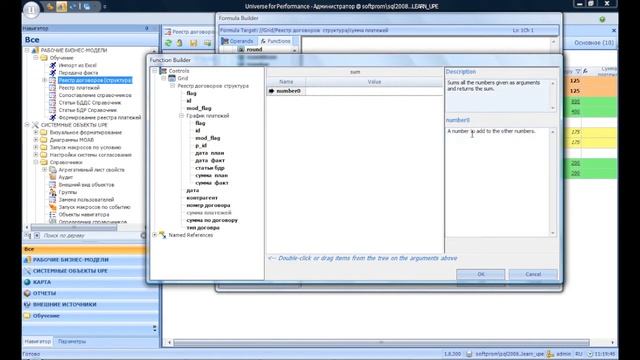This screenshot has height=360, width=640.
Task: Click the main grid horizontal scrollbar
Action: click(382, 342)
